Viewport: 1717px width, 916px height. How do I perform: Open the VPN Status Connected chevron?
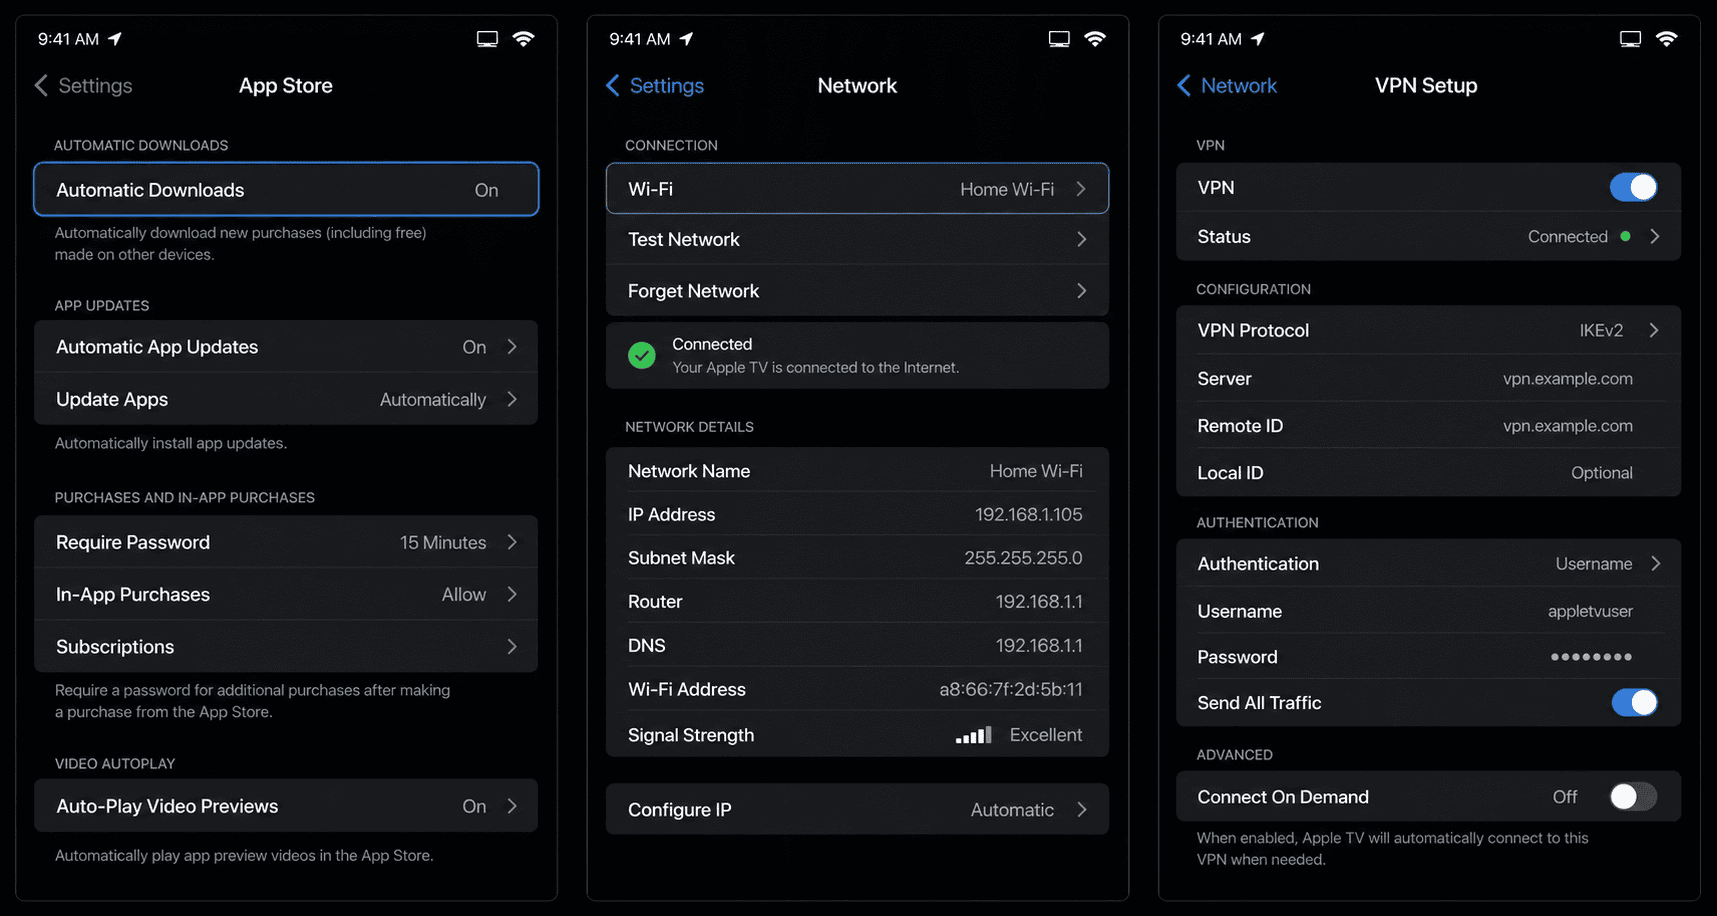coord(1655,237)
